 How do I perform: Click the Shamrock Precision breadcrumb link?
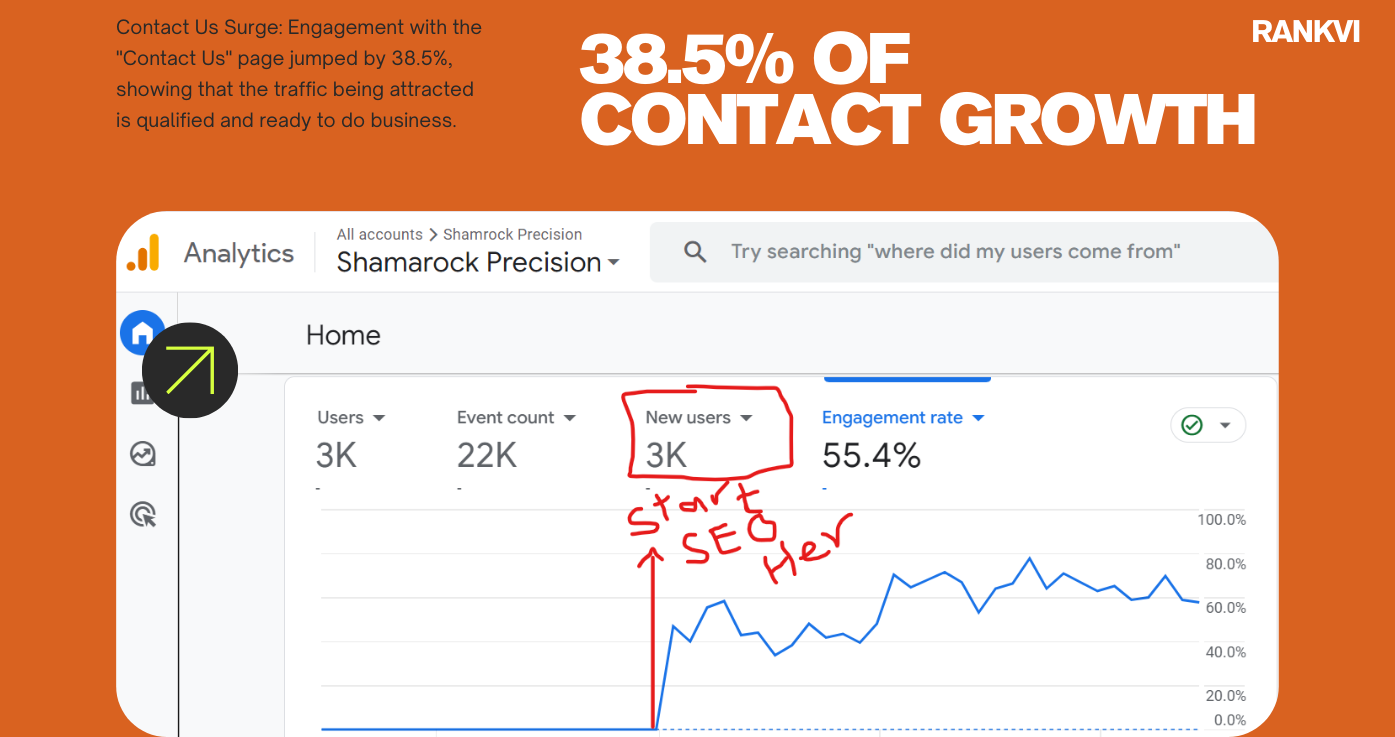[x=513, y=234]
